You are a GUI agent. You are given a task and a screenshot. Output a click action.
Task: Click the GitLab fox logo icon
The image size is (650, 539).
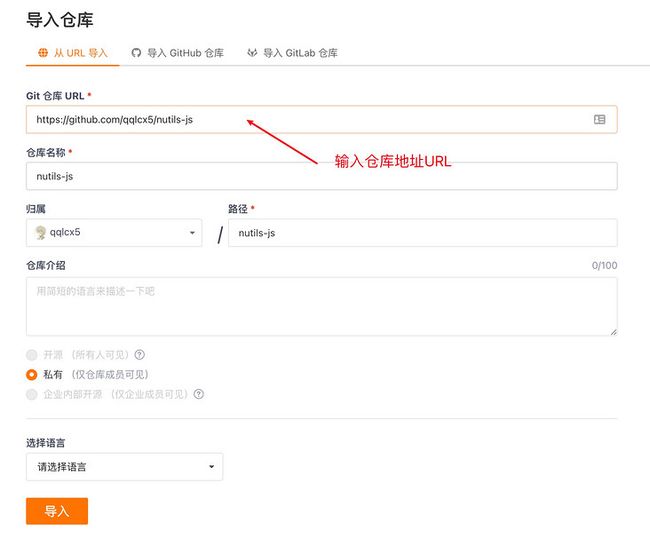(x=252, y=53)
